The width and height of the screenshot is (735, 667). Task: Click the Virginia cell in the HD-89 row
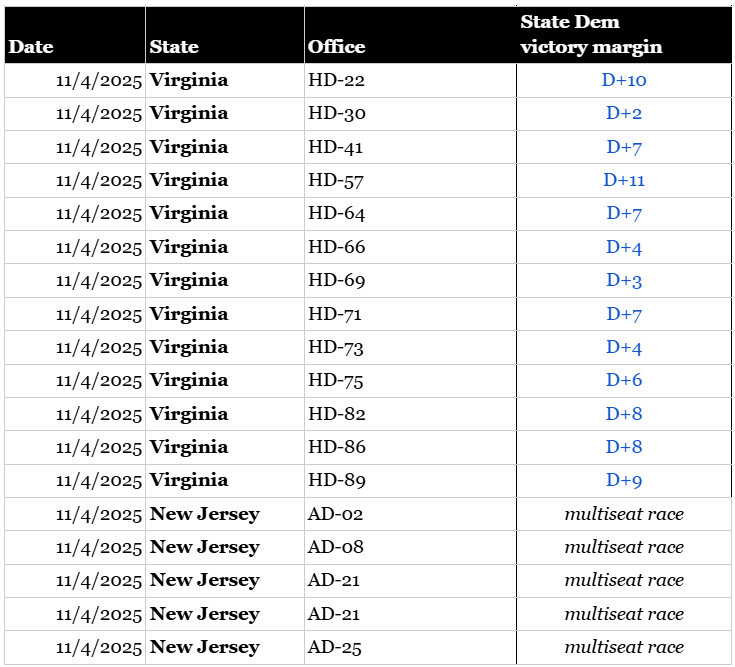189,480
